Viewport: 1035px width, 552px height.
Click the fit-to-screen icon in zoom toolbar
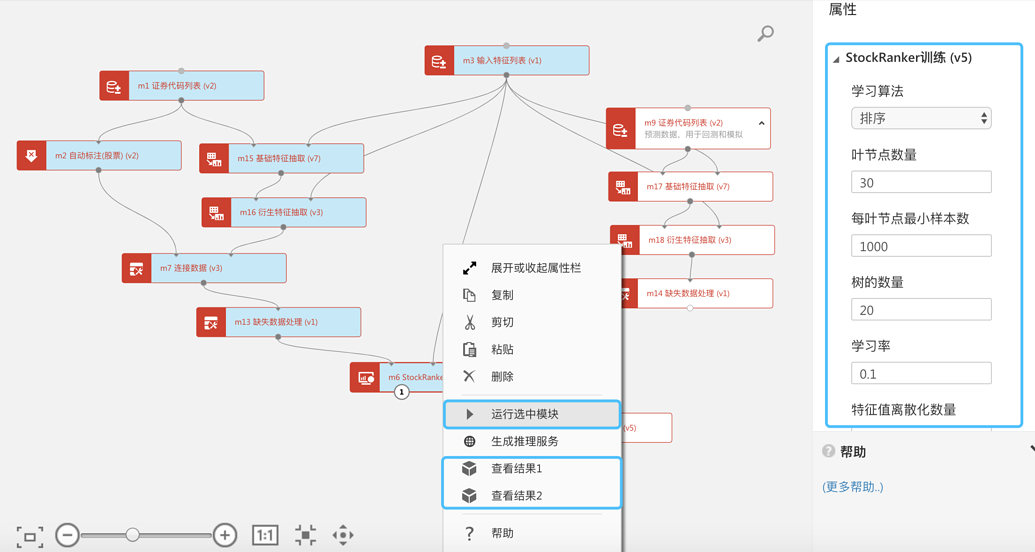pos(30,535)
